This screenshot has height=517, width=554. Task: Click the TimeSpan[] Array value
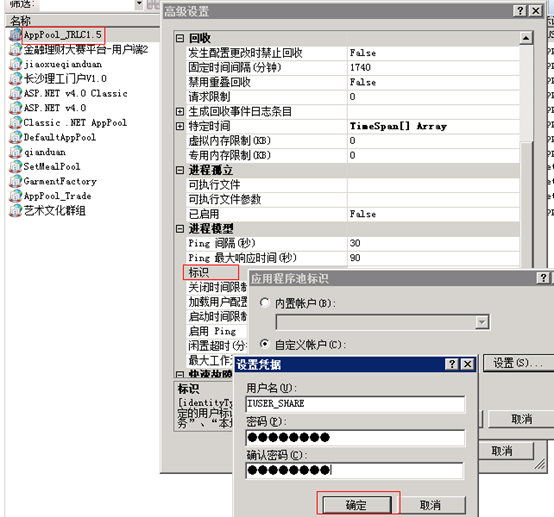398,126
